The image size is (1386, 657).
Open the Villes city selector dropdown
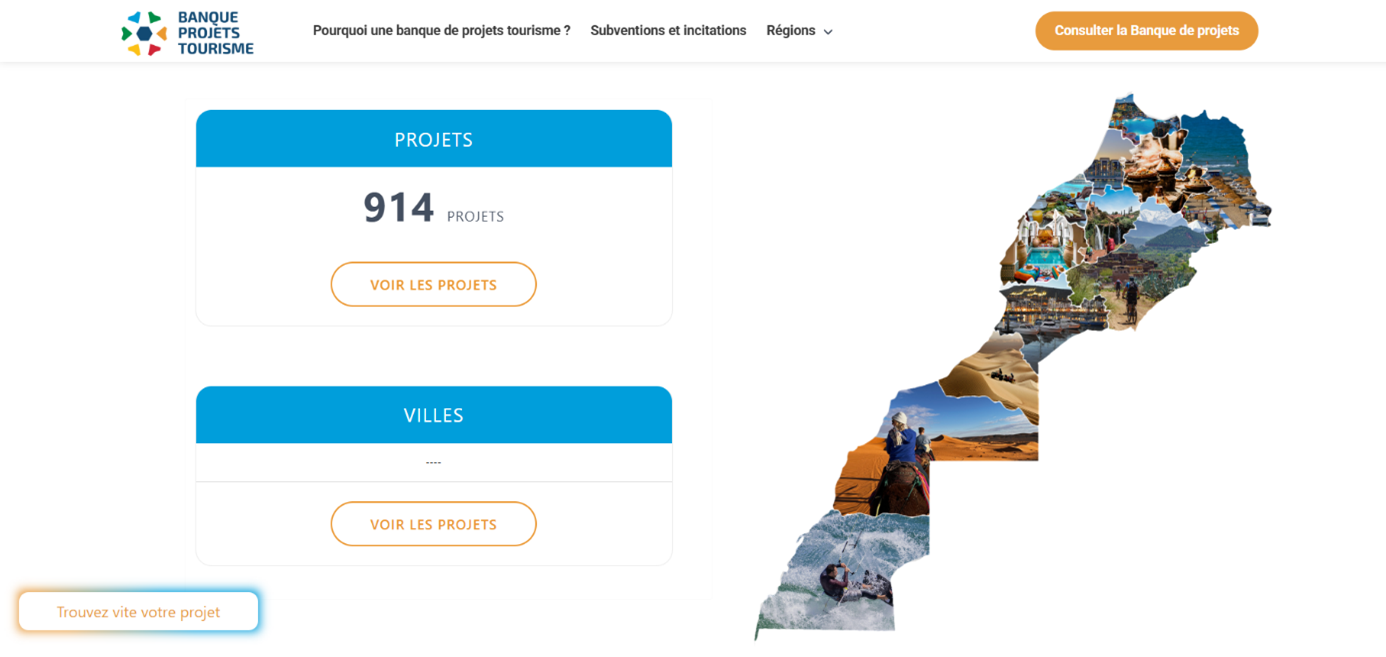[x=433, y=462]
